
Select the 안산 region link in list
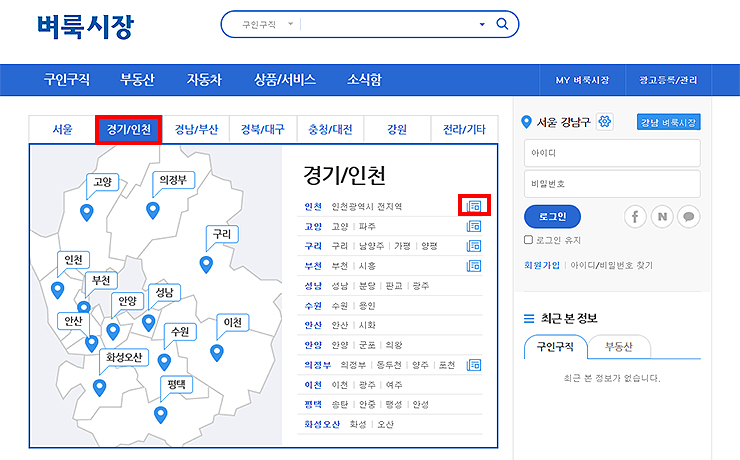313,325
